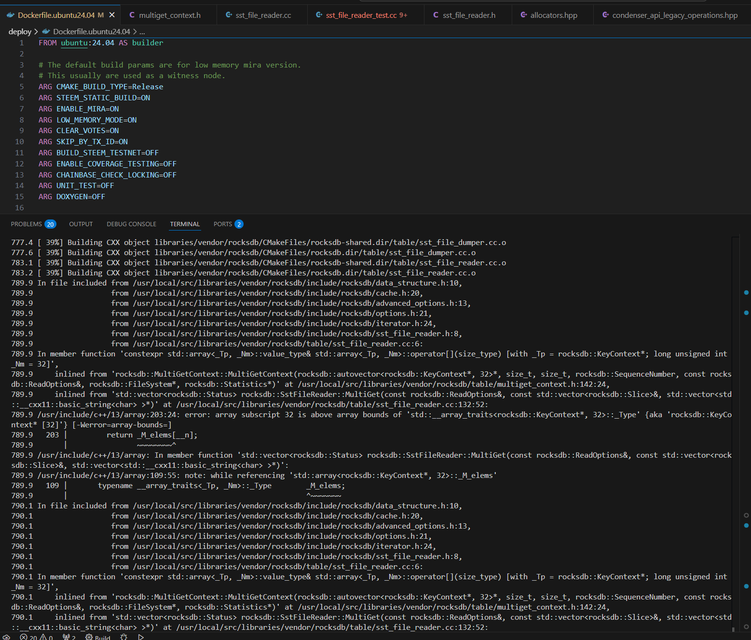Click line number 1 in the editor gutter
Image resolution: width=751 pixels, height=640 pixels.
pos(21,43)
